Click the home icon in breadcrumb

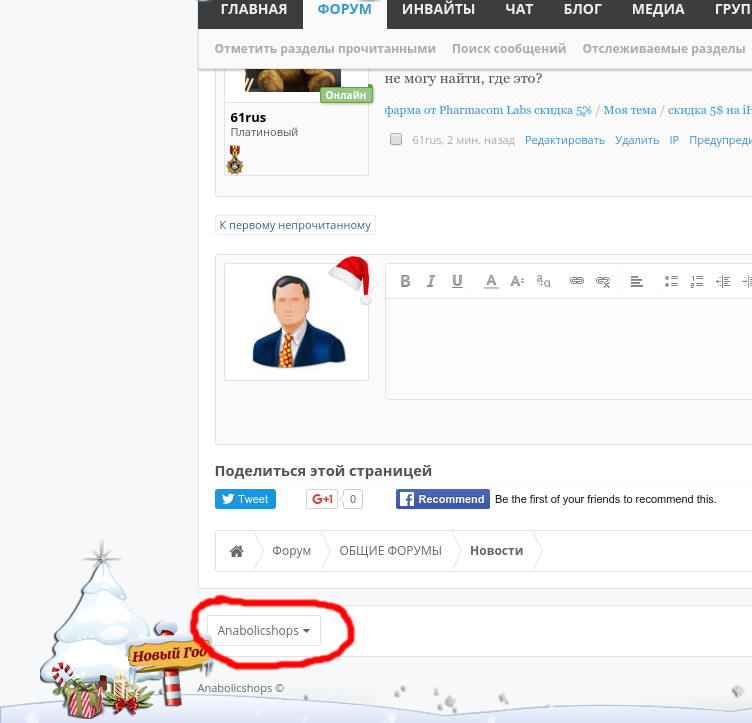(x=237, y=551)
